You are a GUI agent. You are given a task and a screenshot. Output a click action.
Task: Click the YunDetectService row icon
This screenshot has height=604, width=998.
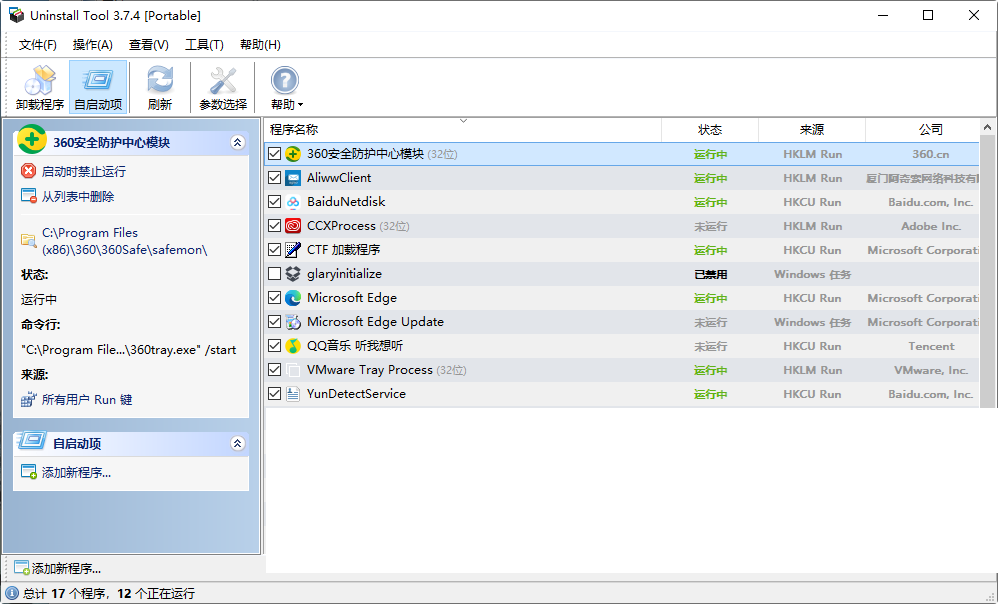tap(293, 394)
